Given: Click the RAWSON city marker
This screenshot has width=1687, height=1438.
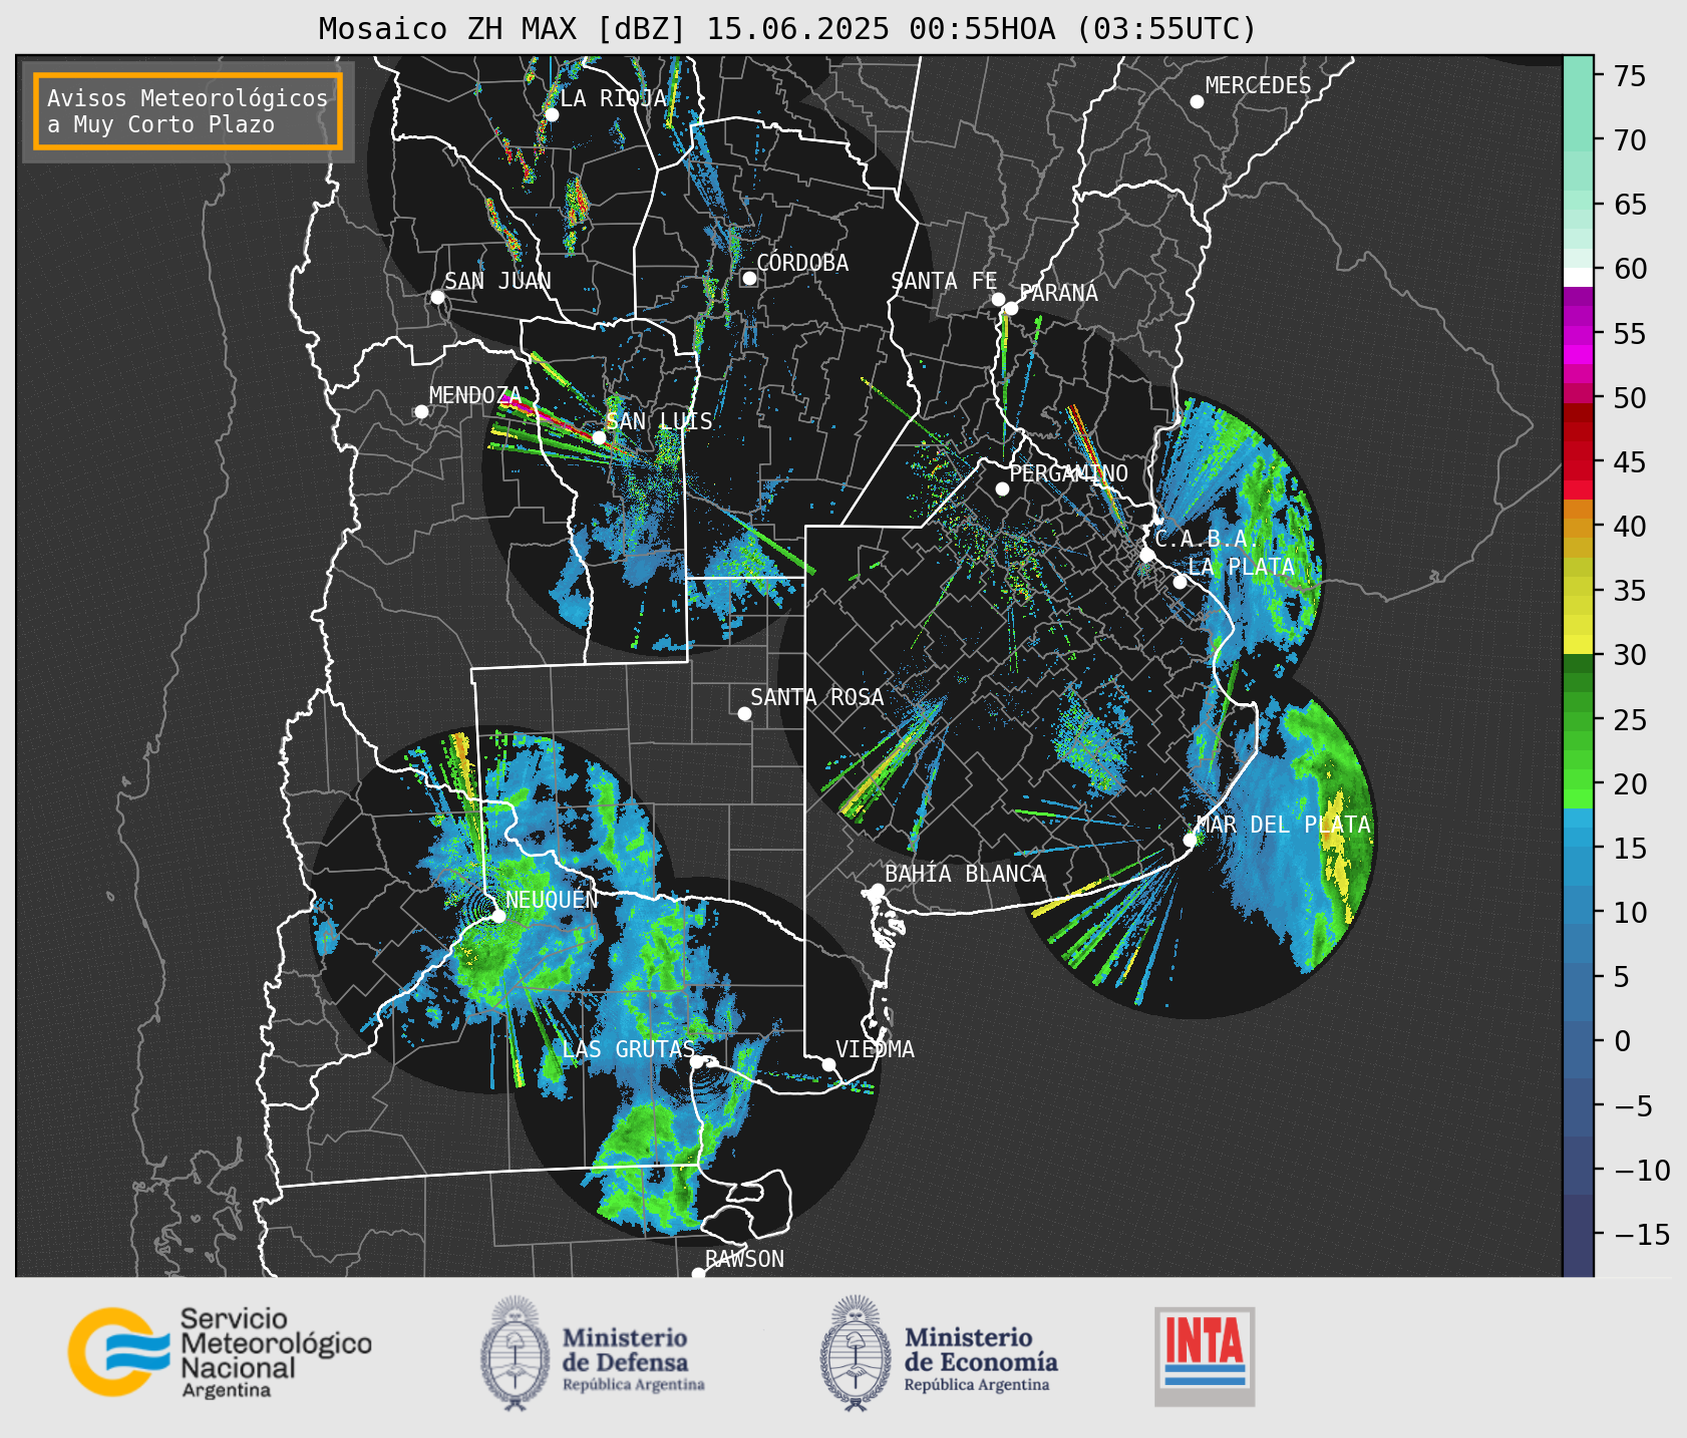Looking at the screenshot, I should pos(698,1274).
